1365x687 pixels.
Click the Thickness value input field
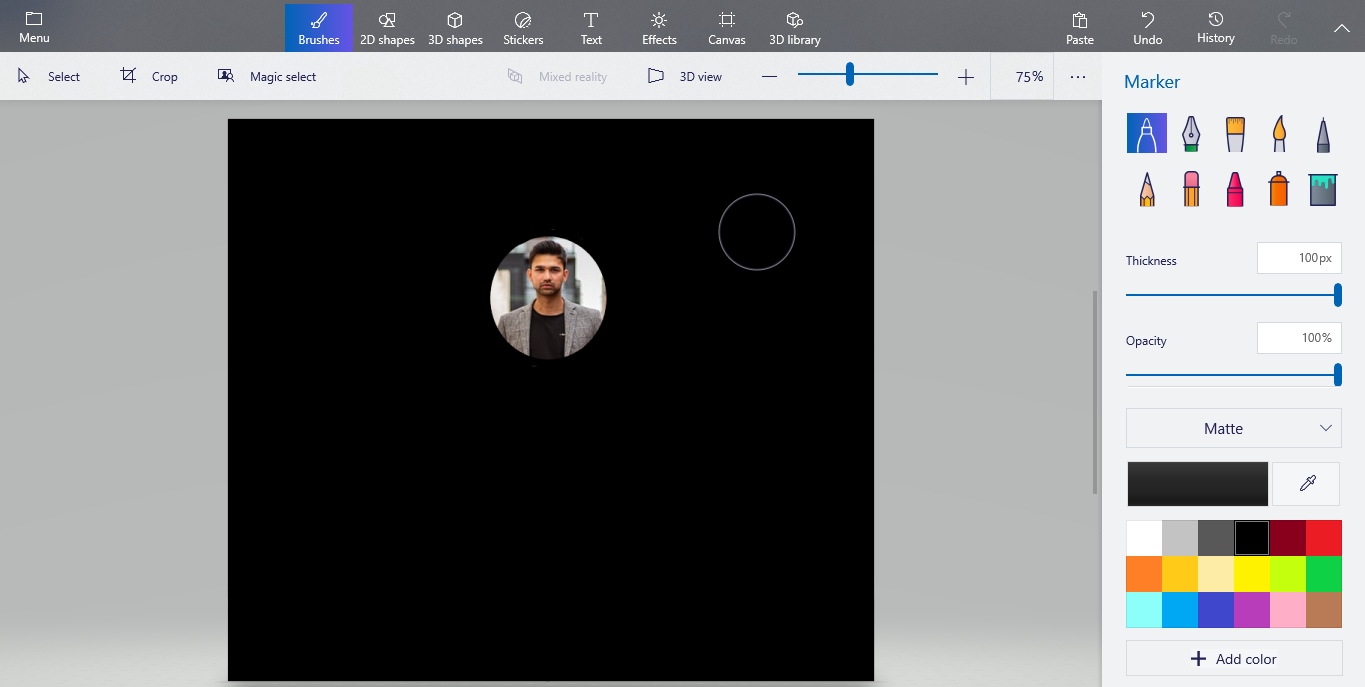[1299, 257]
